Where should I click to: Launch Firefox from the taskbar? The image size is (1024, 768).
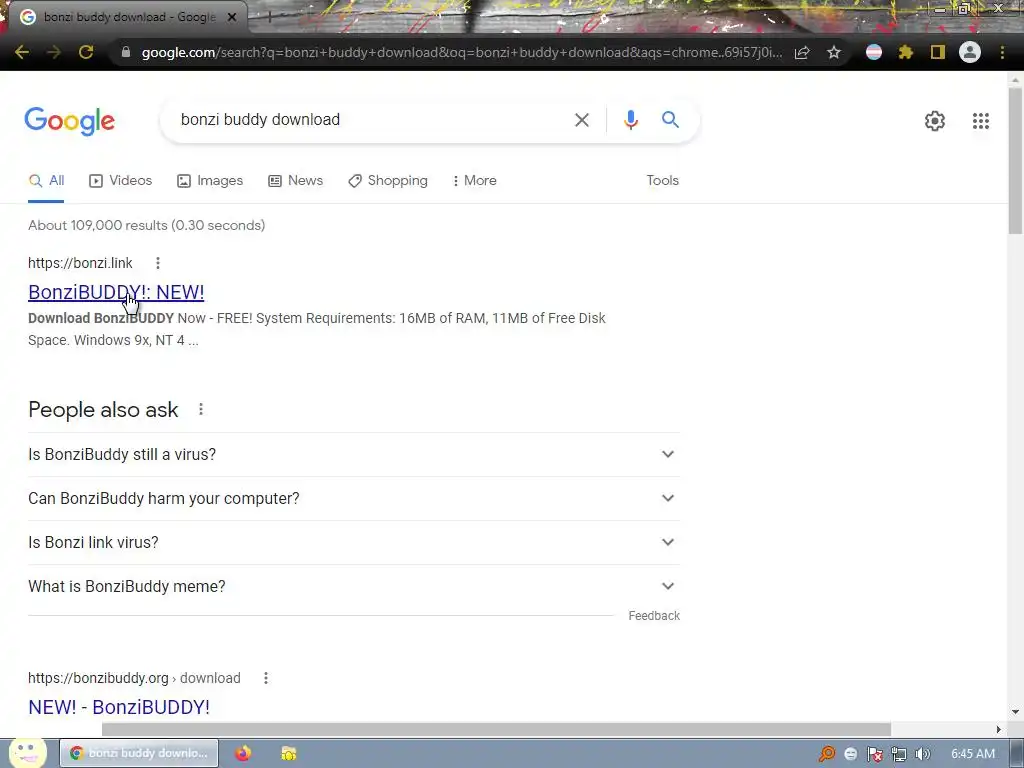[x=244, y=753]
